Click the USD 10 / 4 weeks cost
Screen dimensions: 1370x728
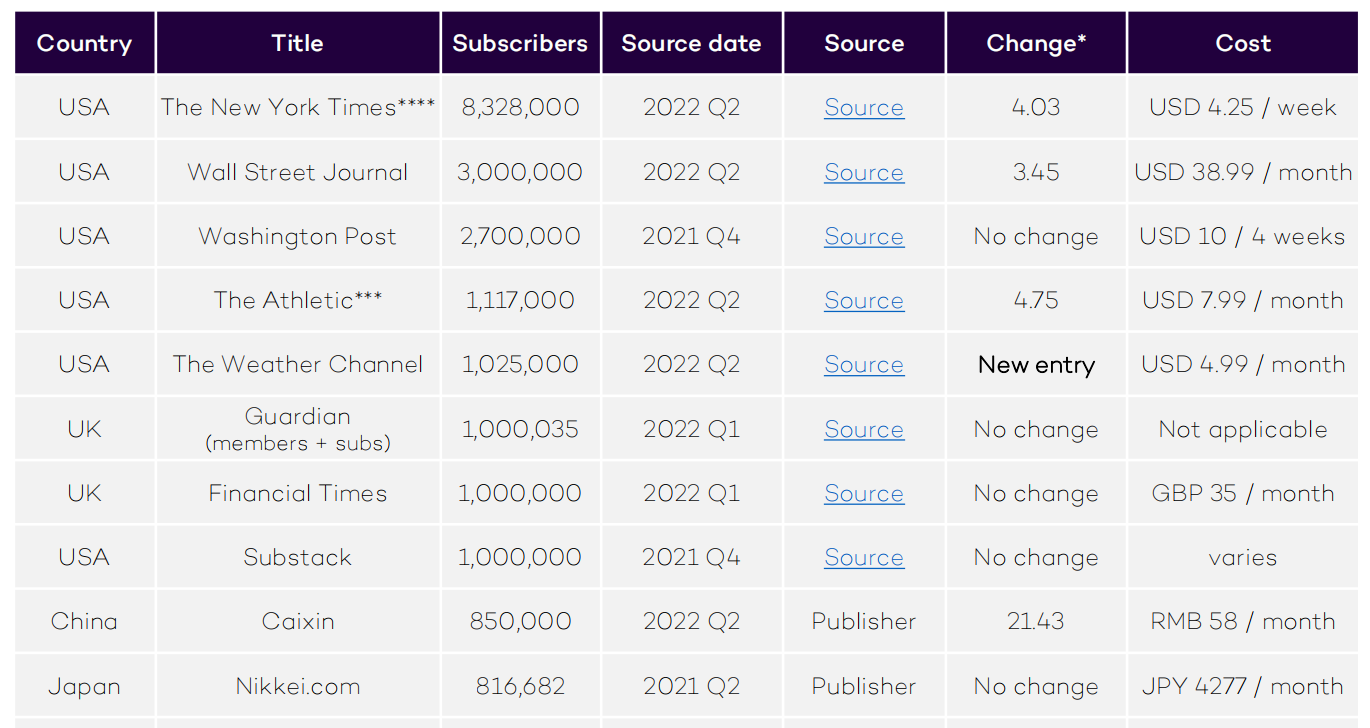tap(1243, 235)
